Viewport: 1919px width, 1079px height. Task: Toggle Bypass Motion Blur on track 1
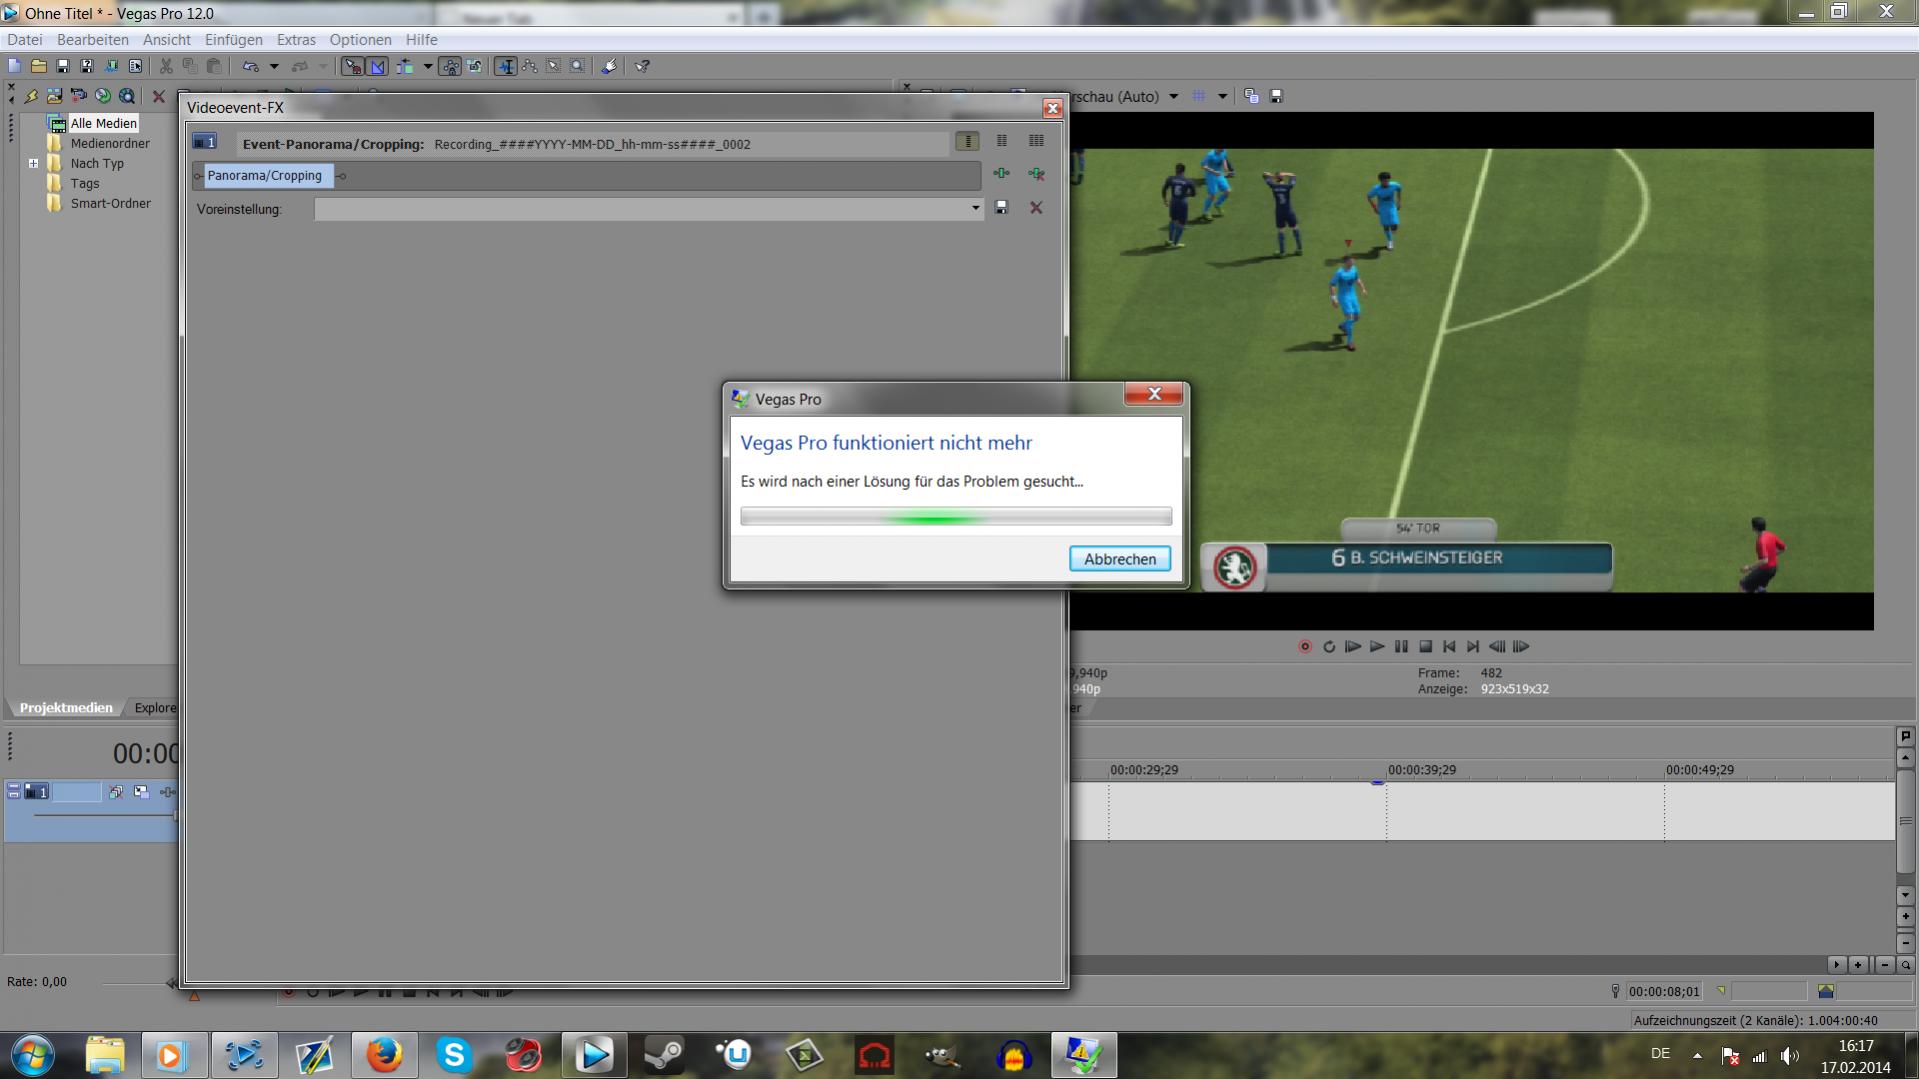point(116,792)
